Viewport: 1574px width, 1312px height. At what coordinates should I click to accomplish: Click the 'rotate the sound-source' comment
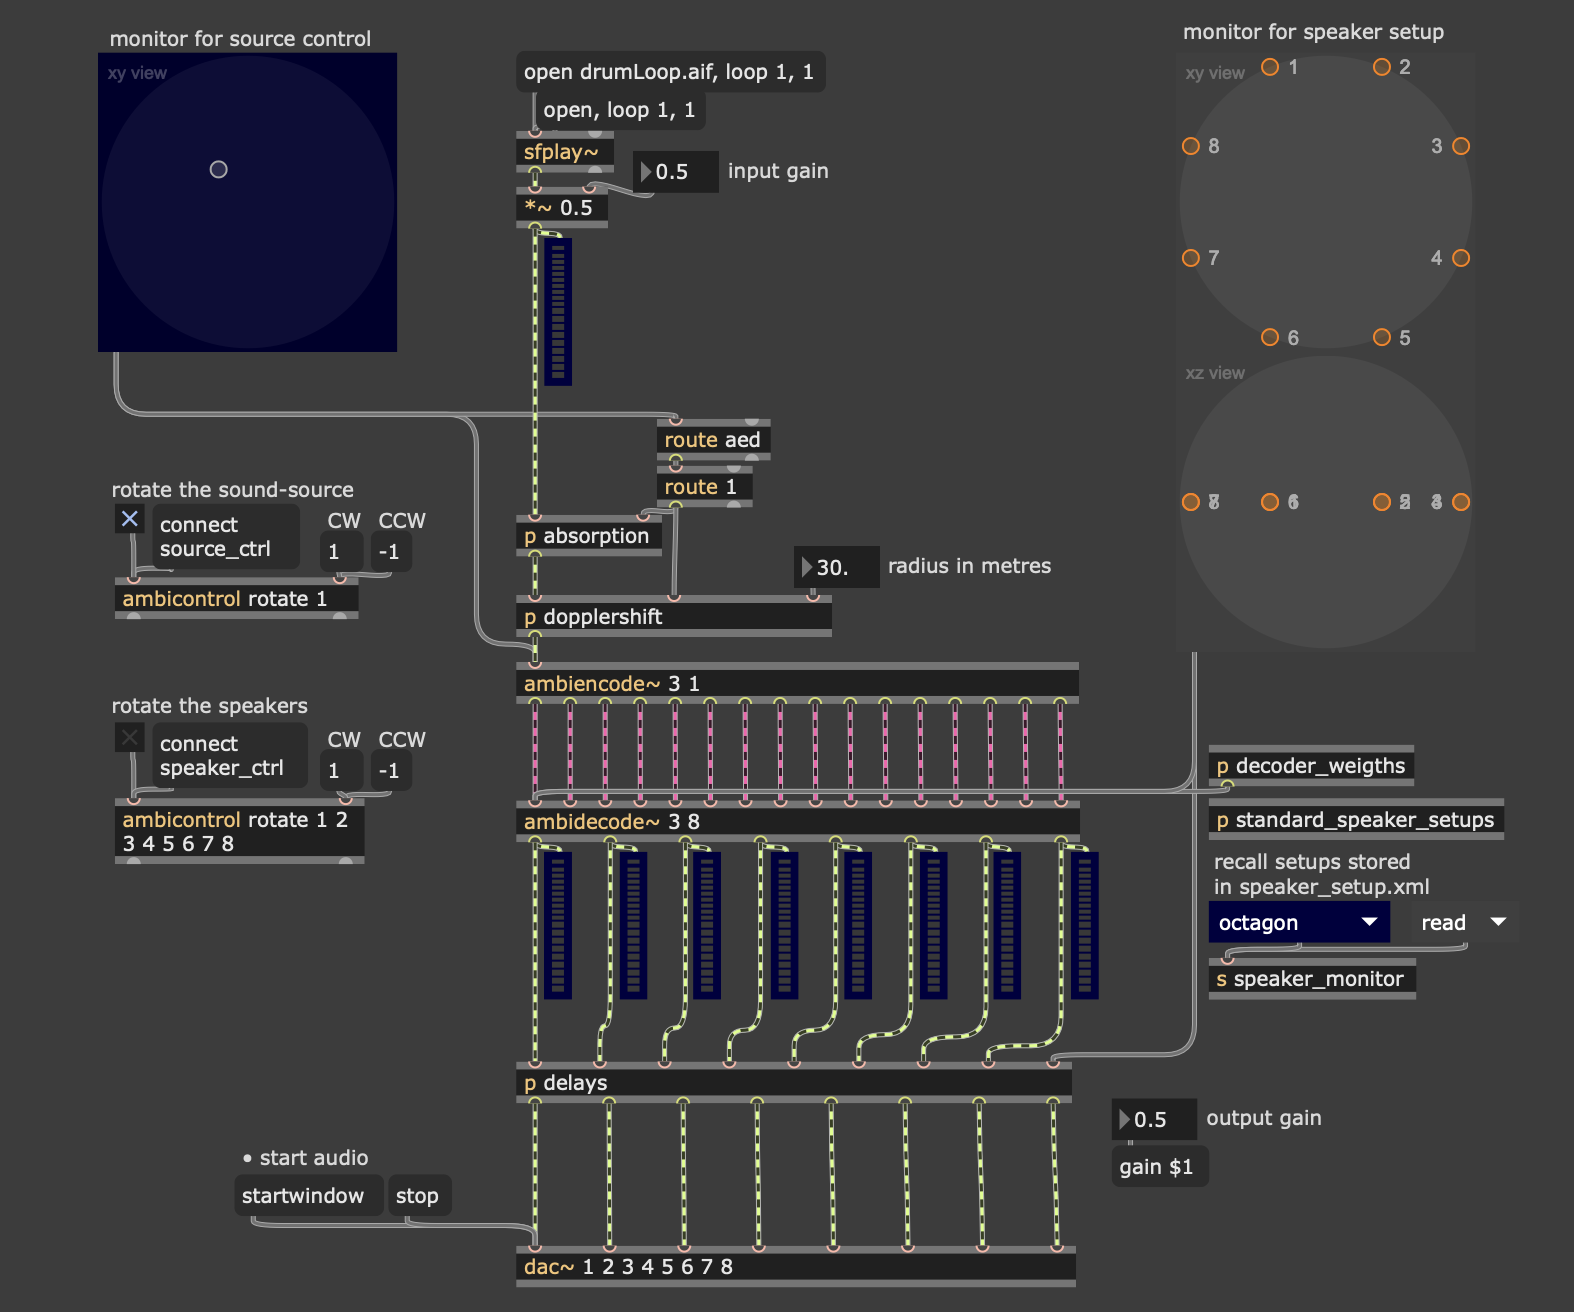(233, 490)
